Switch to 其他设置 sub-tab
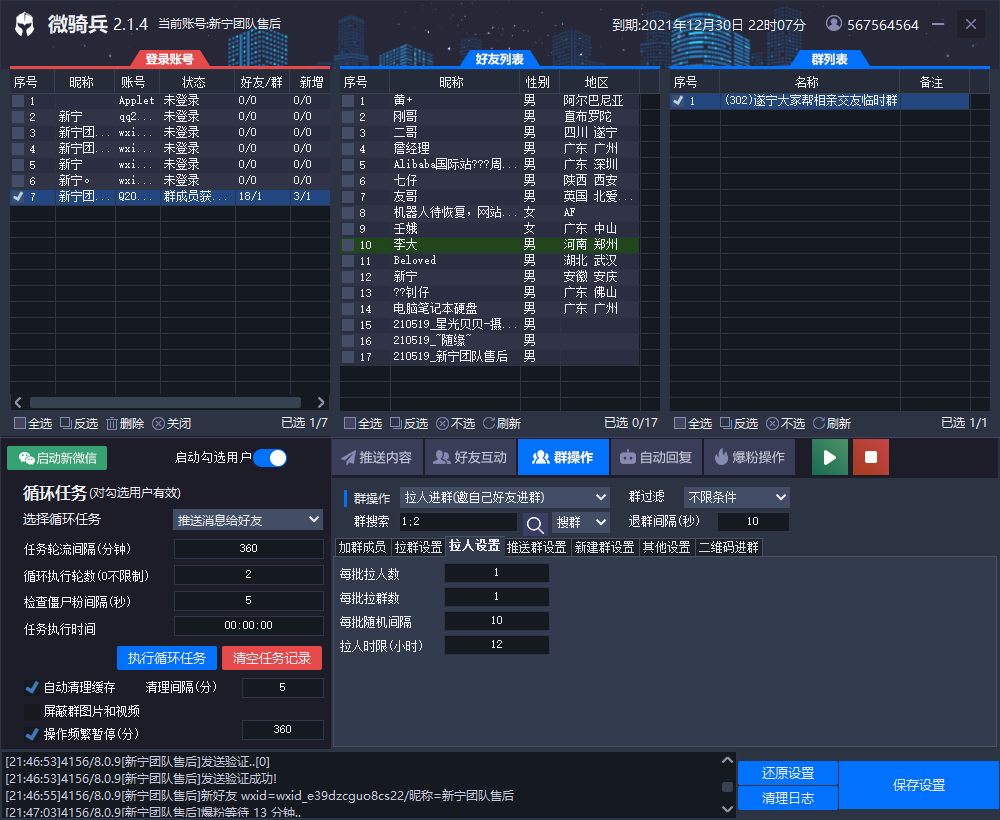1000x820 pixels. tap(666, 547)
